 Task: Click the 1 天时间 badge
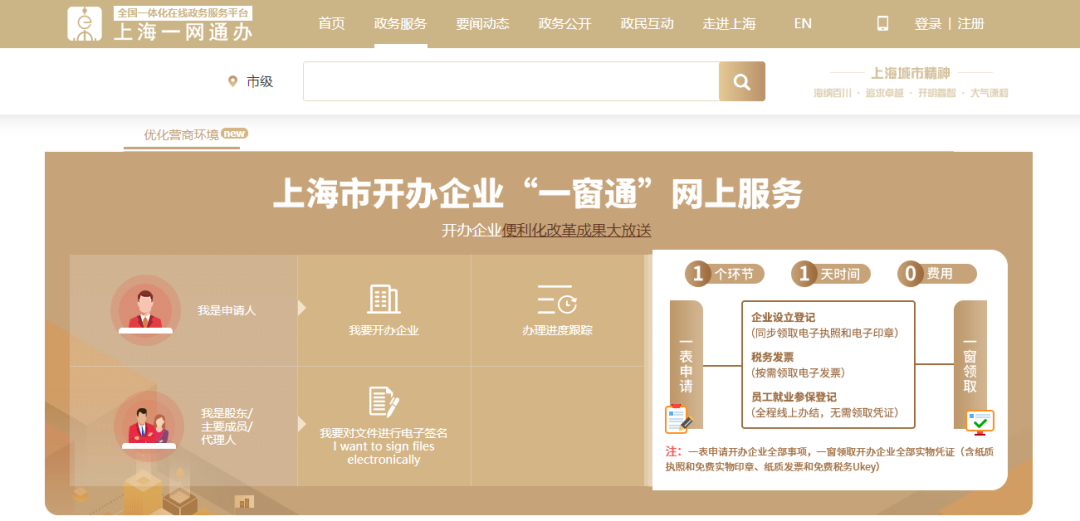click(x=831, y=274)
